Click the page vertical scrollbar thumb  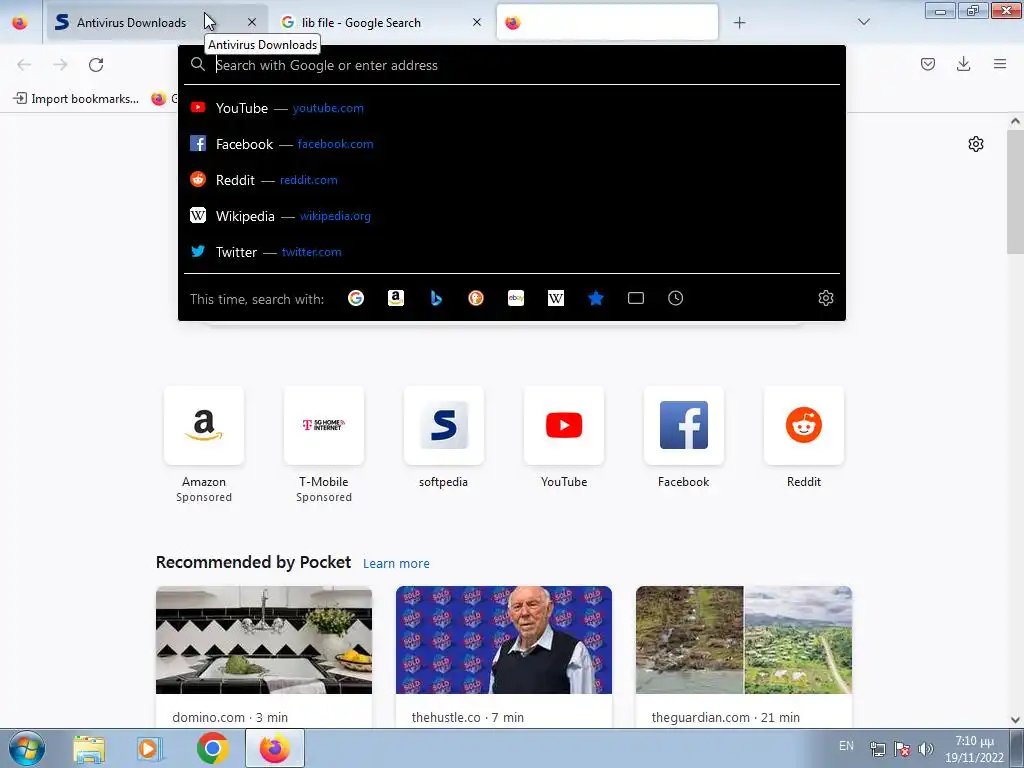1015,191
